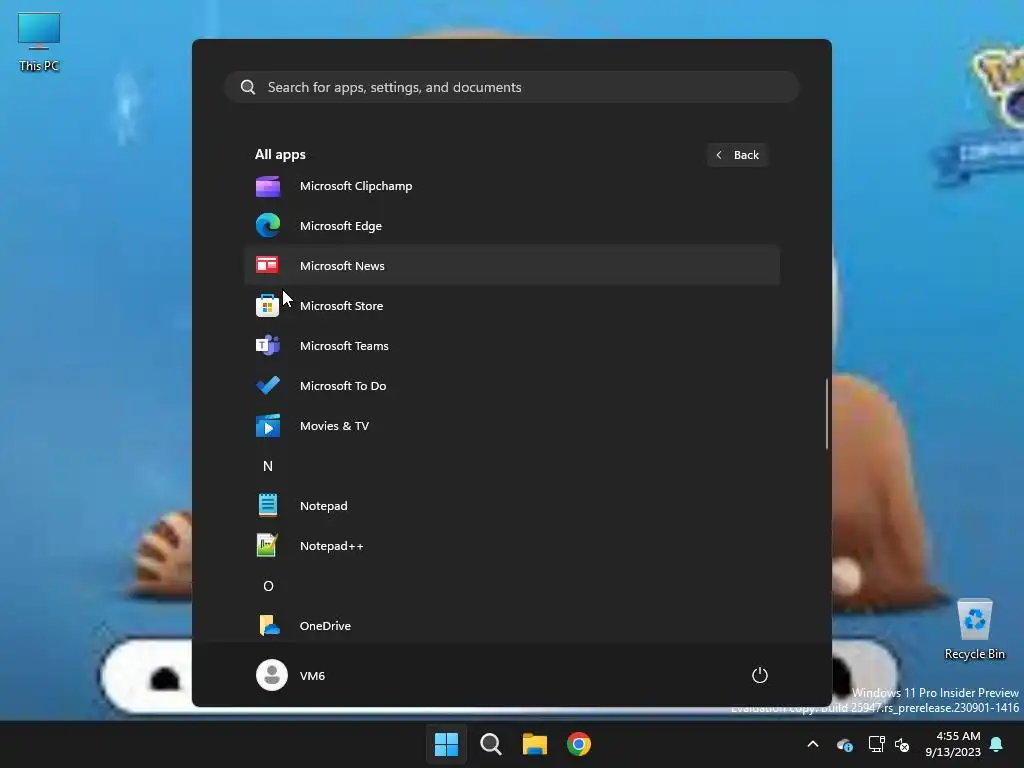Open the Microsoft Store bag icon
Image resolution: width=1024 pixels, height=768 pixels.
click(268, 306)
